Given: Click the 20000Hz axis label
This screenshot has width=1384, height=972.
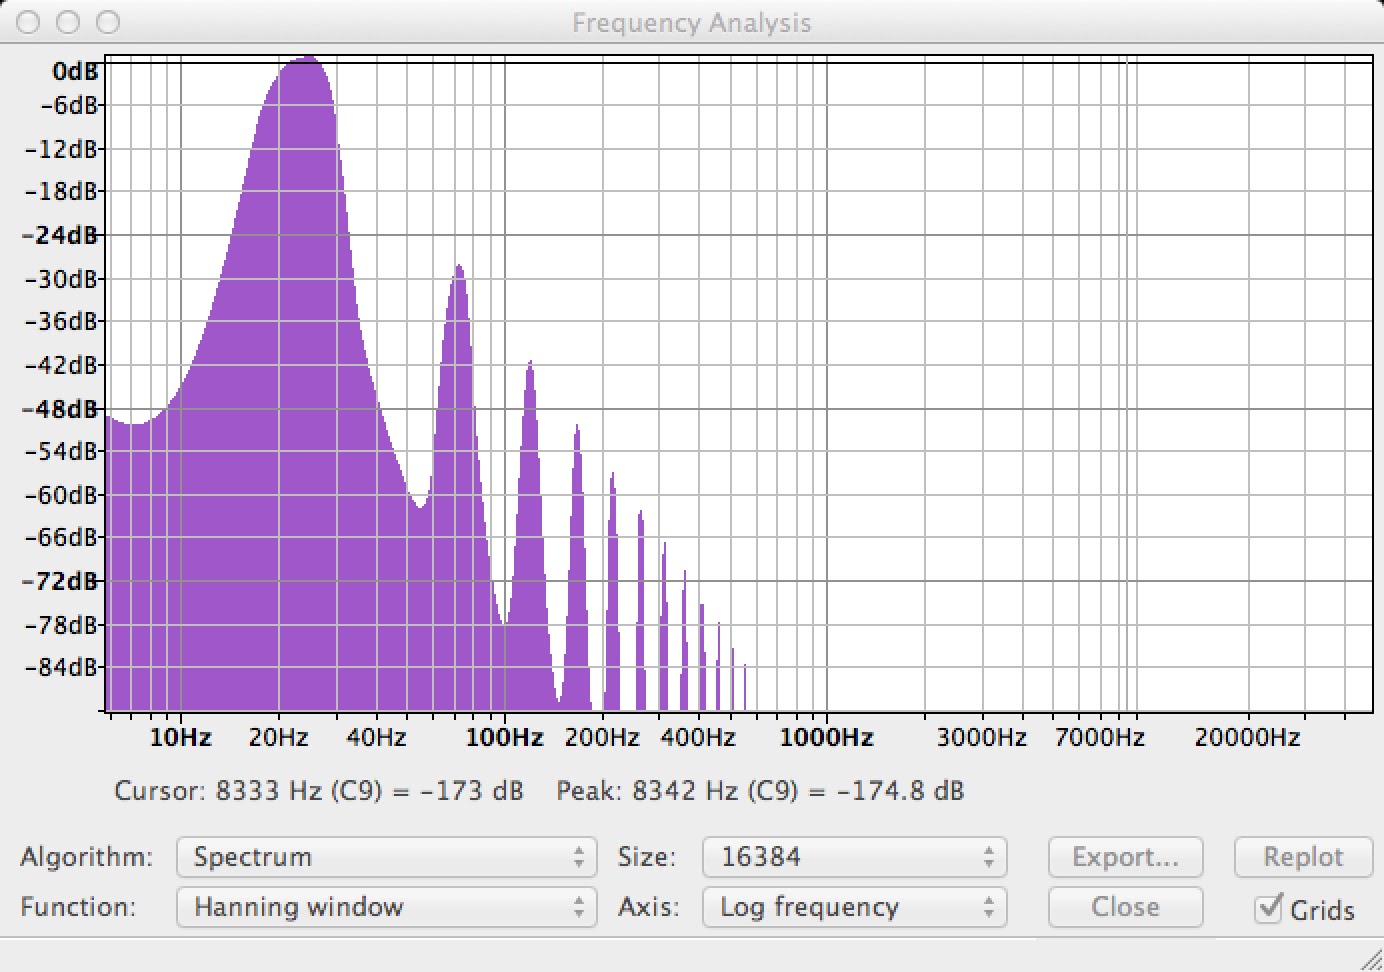Looking at the screenshot, I should point(1247,738).
